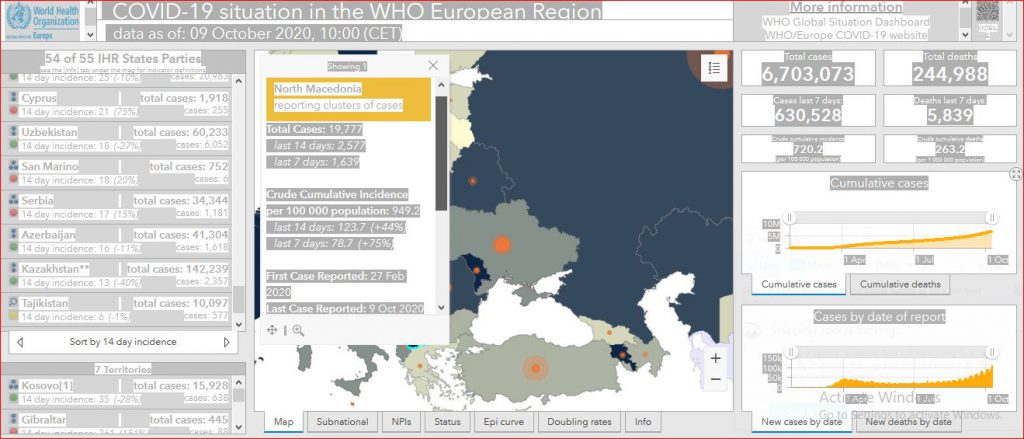
Task: Open WHO Global Situation Dashboard link
Action: [846, 22]
